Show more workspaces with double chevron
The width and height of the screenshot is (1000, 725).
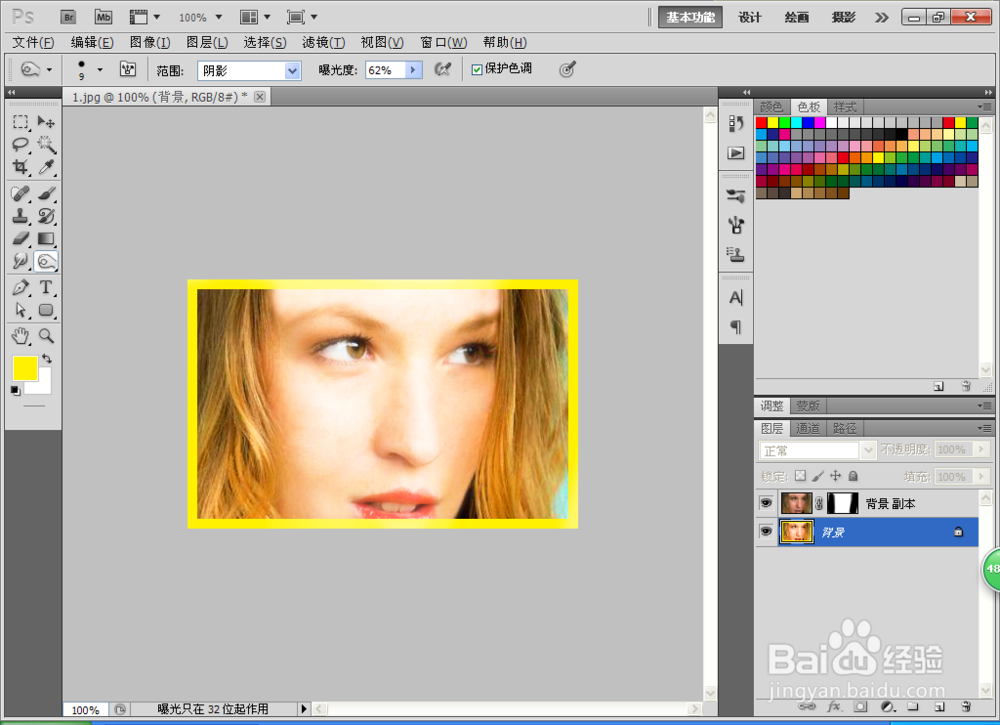(x=881, y=17)
